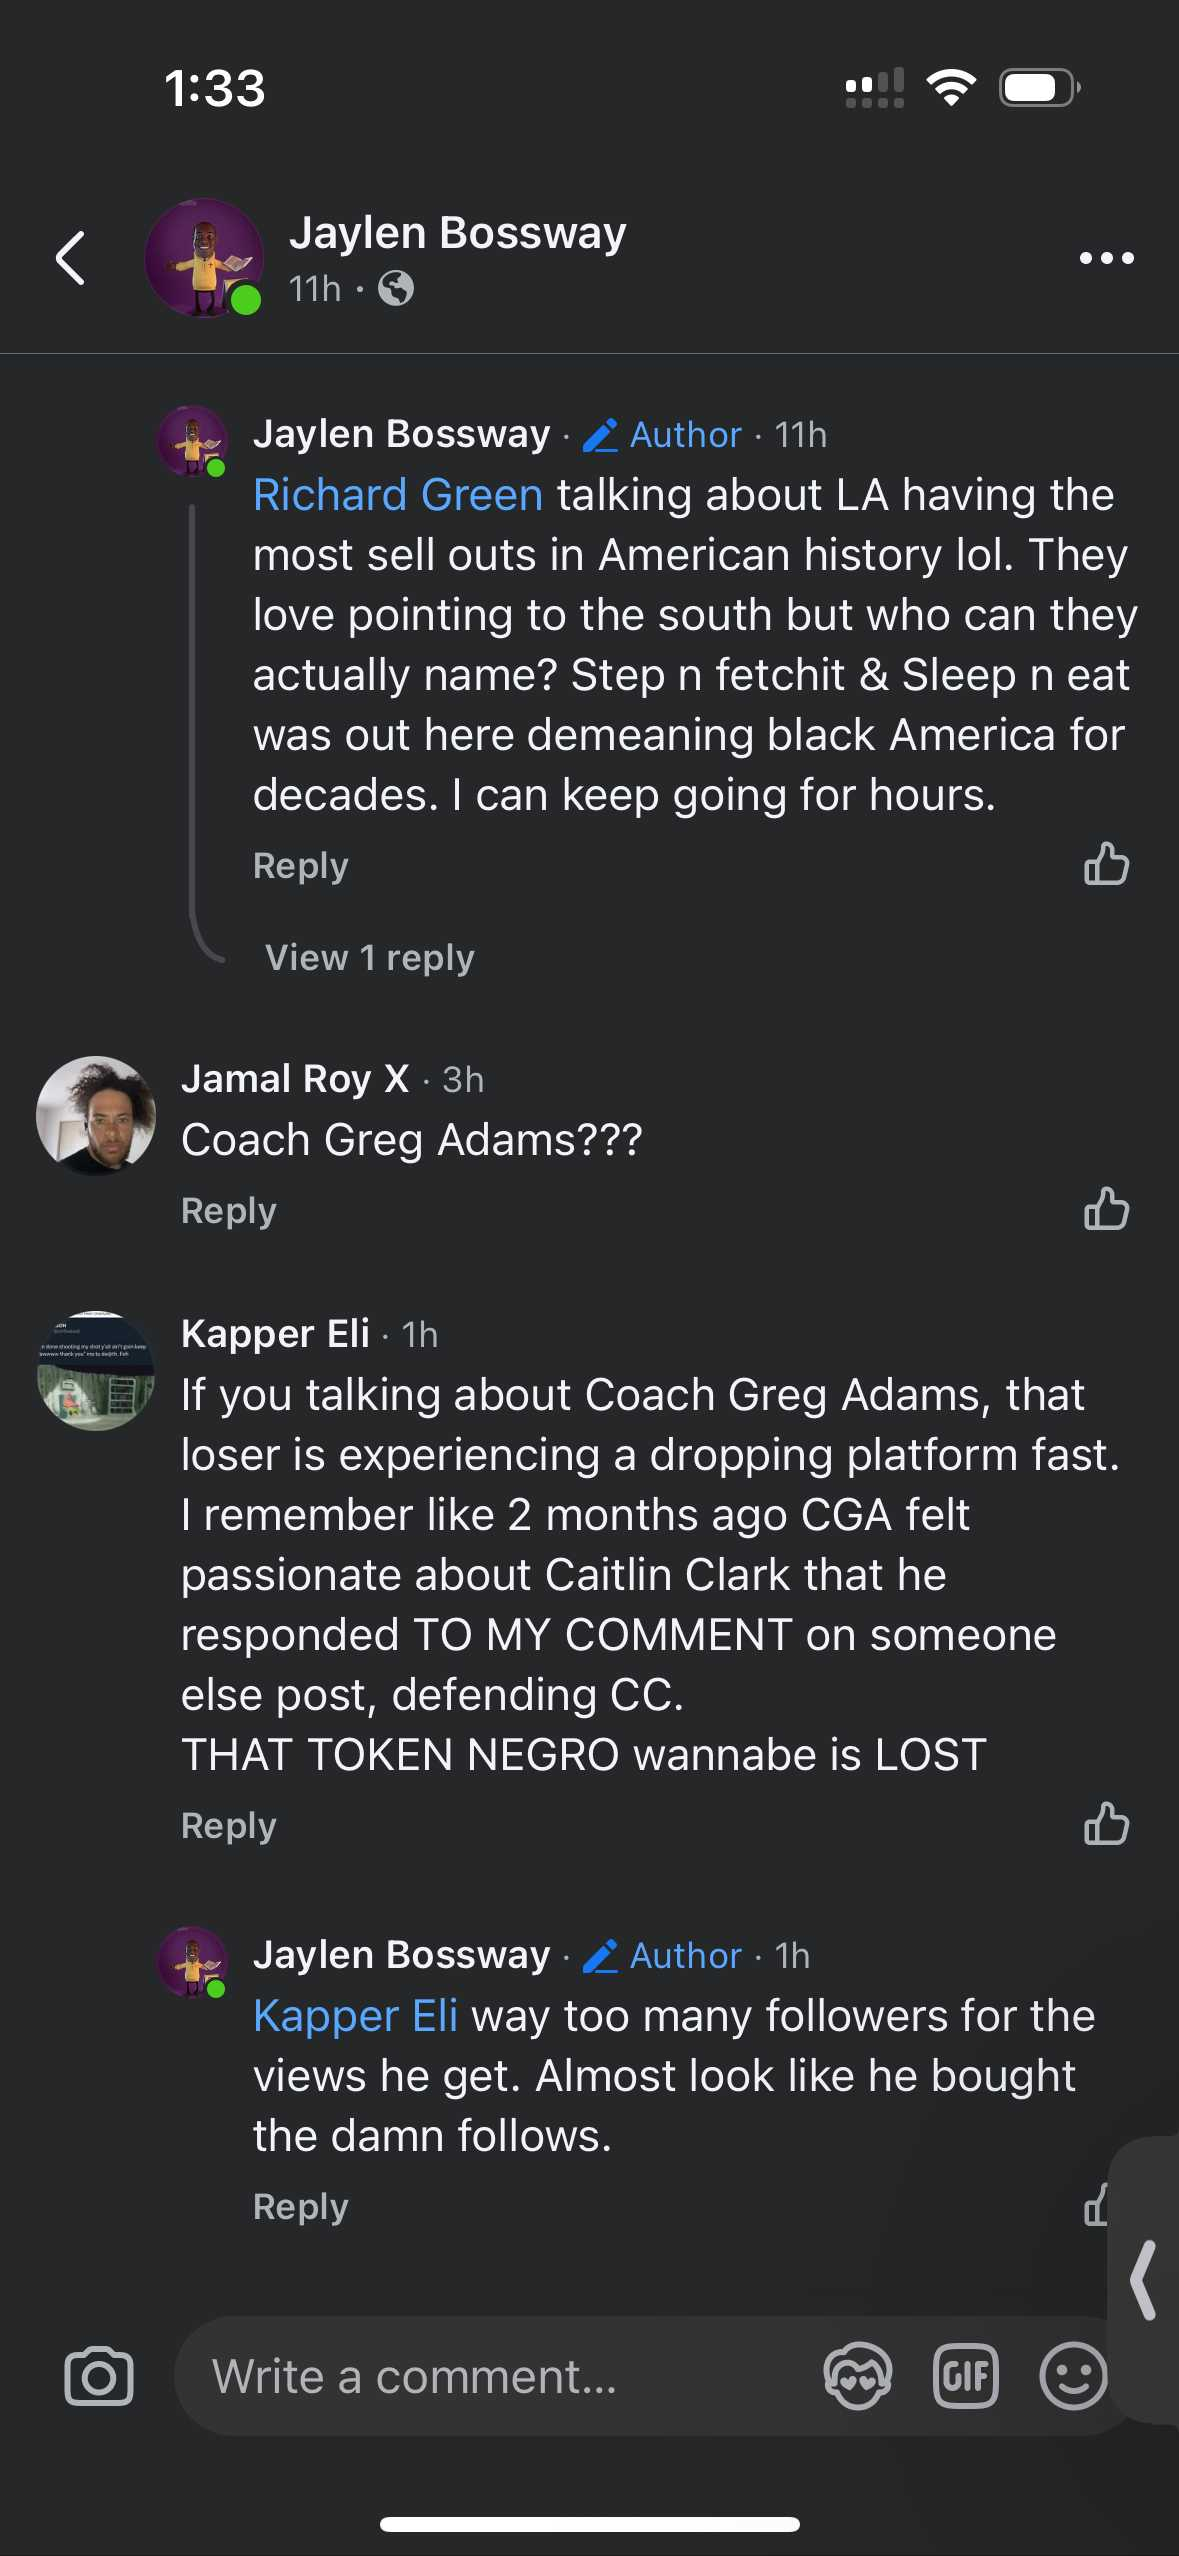Open Jamal Roy X's profile picture
This screenshot has width=1179, height=2556.
pos(96,1115)
